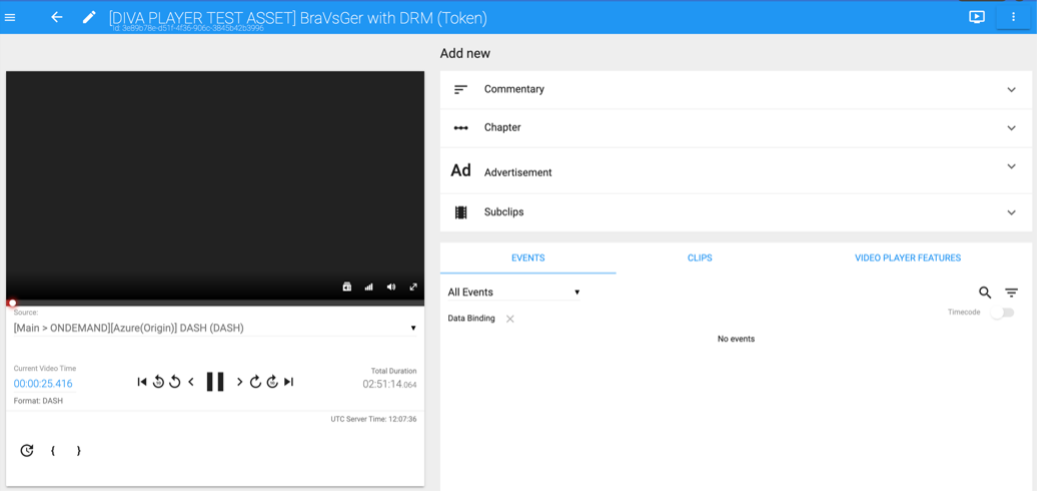The width and height of the screenshot is (1041, 495).
Task: Switch to the VIDEO PLAYER FEATURES tab
Action: [908, 258]
